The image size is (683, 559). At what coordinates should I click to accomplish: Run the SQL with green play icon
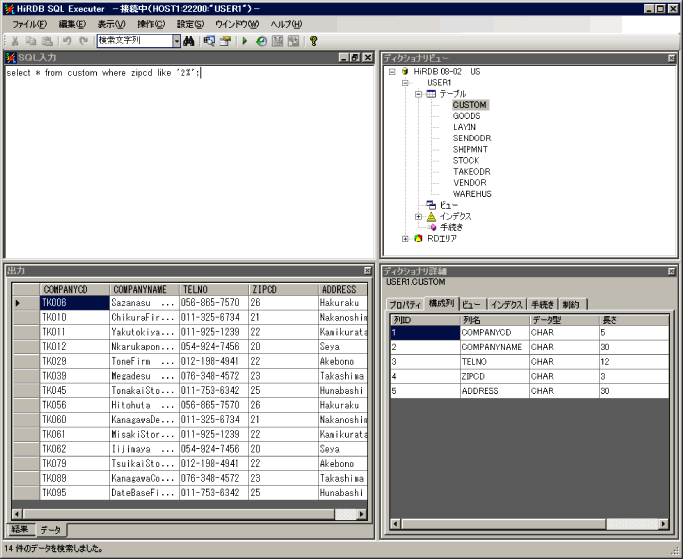coord(246,41)
